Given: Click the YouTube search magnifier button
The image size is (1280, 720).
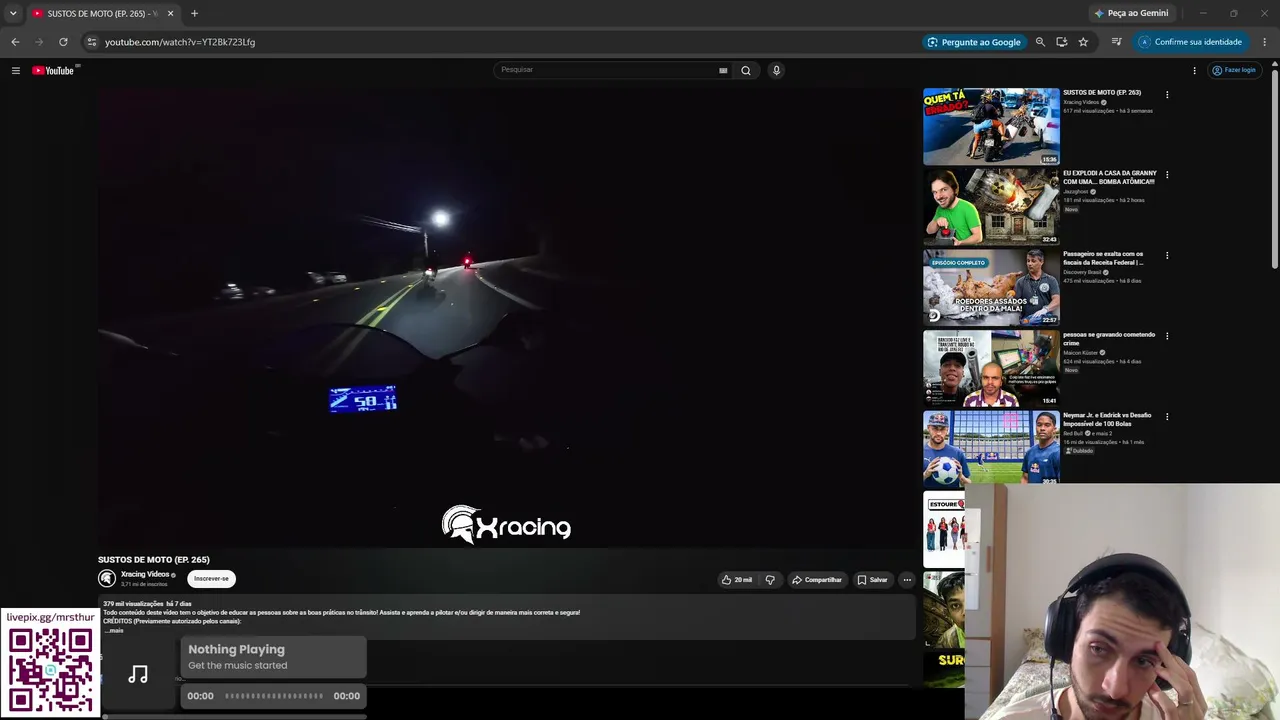Looking at the screenshot, I should pyautogui.click(x=746, y=70).
